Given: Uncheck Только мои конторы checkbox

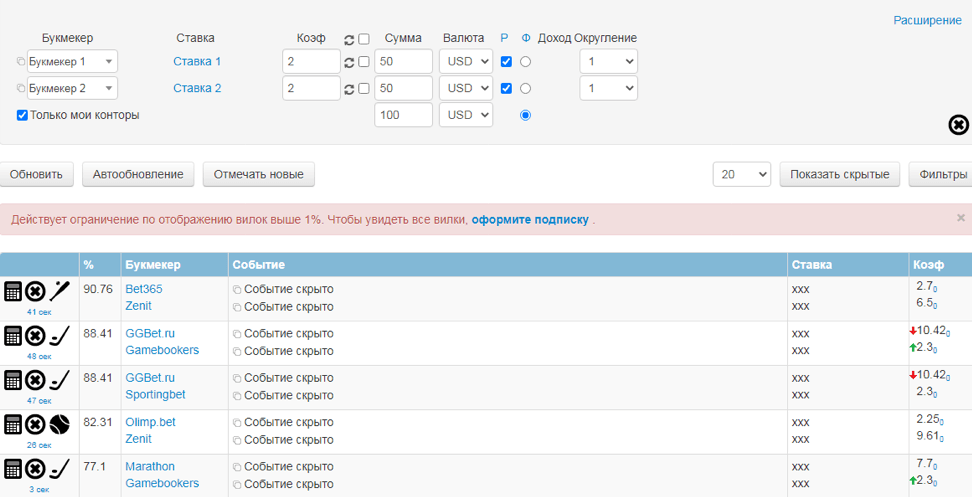Looking at the screenshot, I should (x=22, y=115).
